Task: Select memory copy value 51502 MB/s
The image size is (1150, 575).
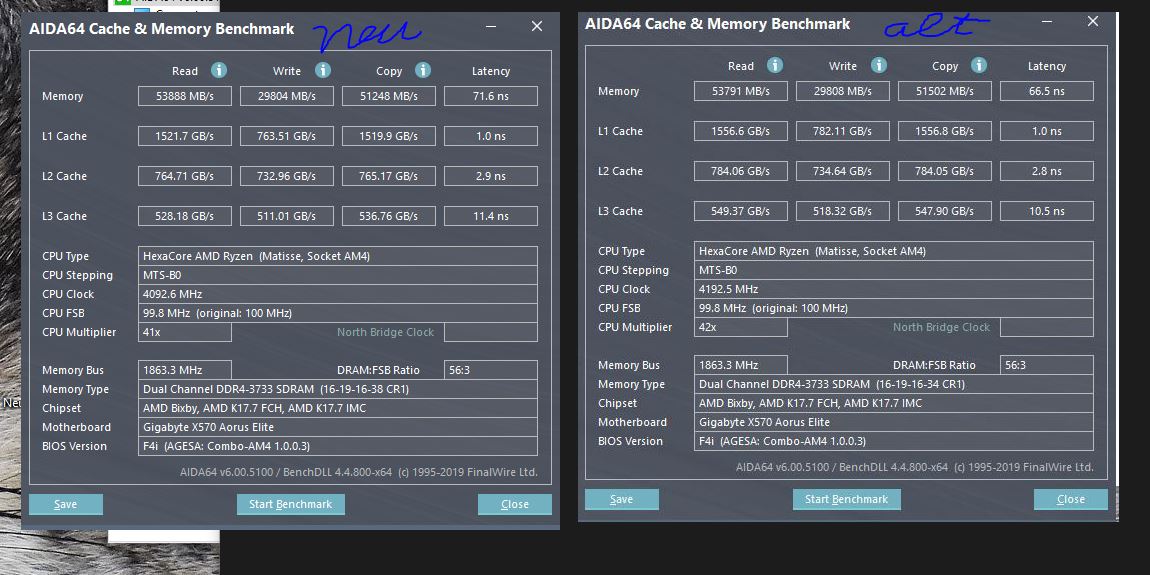Action: coord(945,91)
